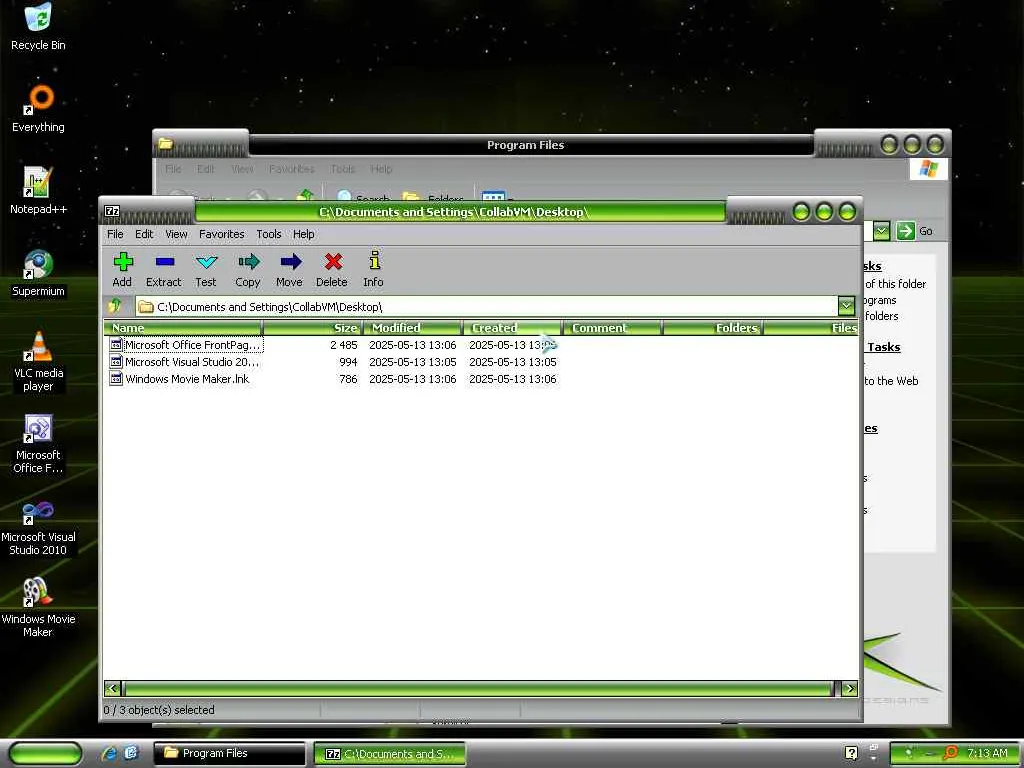Sort the list by Modified column

pyautogui.click(x=413, y=328)
